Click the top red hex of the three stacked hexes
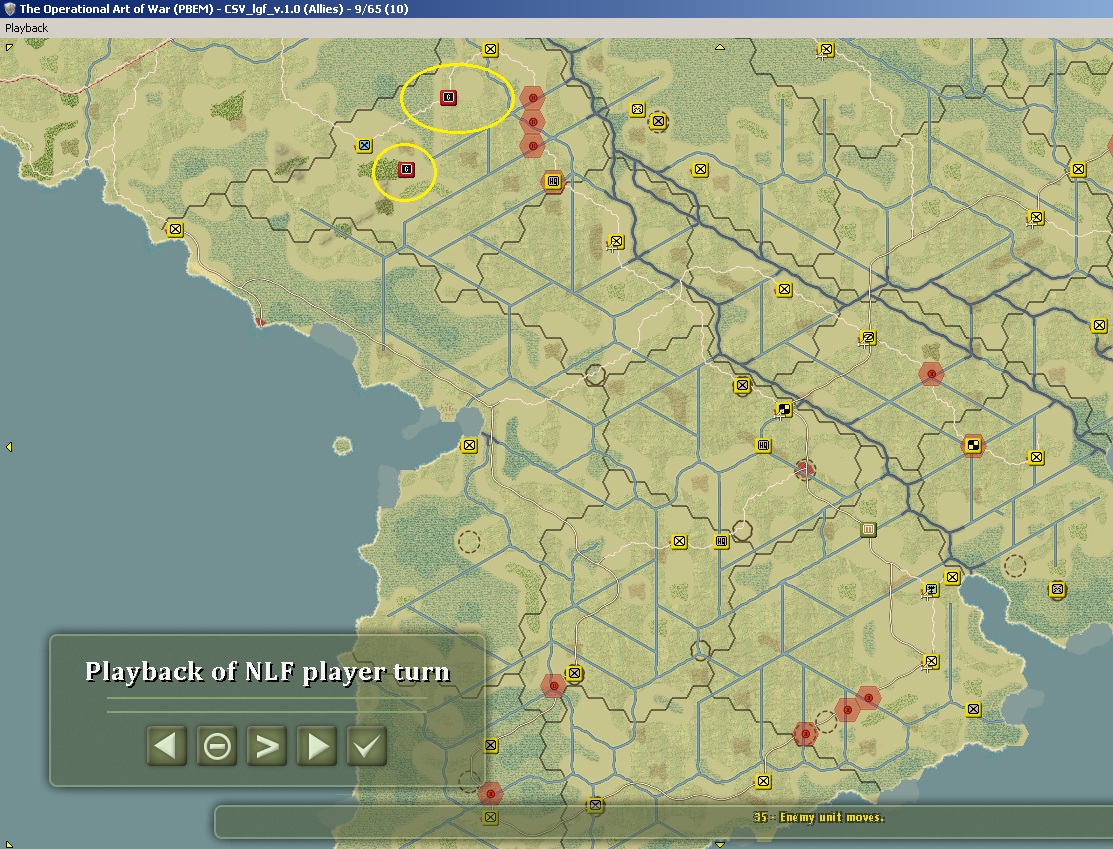 pos(532,98)
